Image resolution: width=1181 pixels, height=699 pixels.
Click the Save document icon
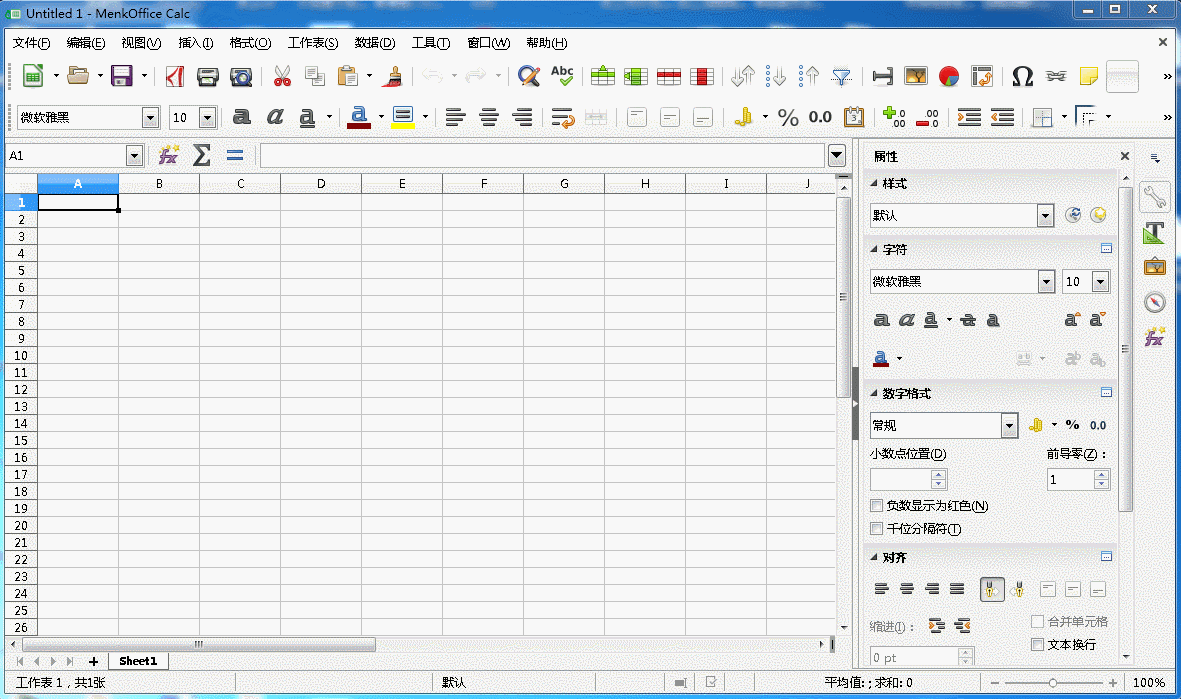click(x=122, y=76)
